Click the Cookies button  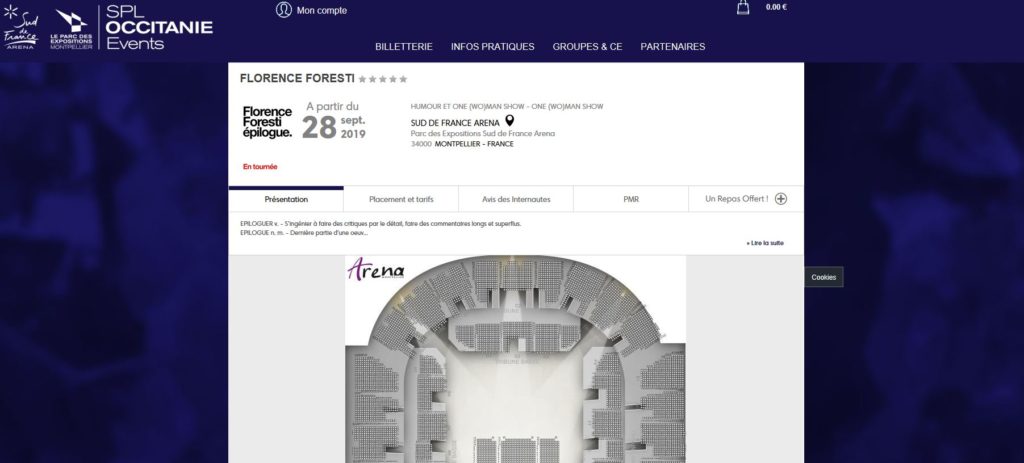click(824, 277)
